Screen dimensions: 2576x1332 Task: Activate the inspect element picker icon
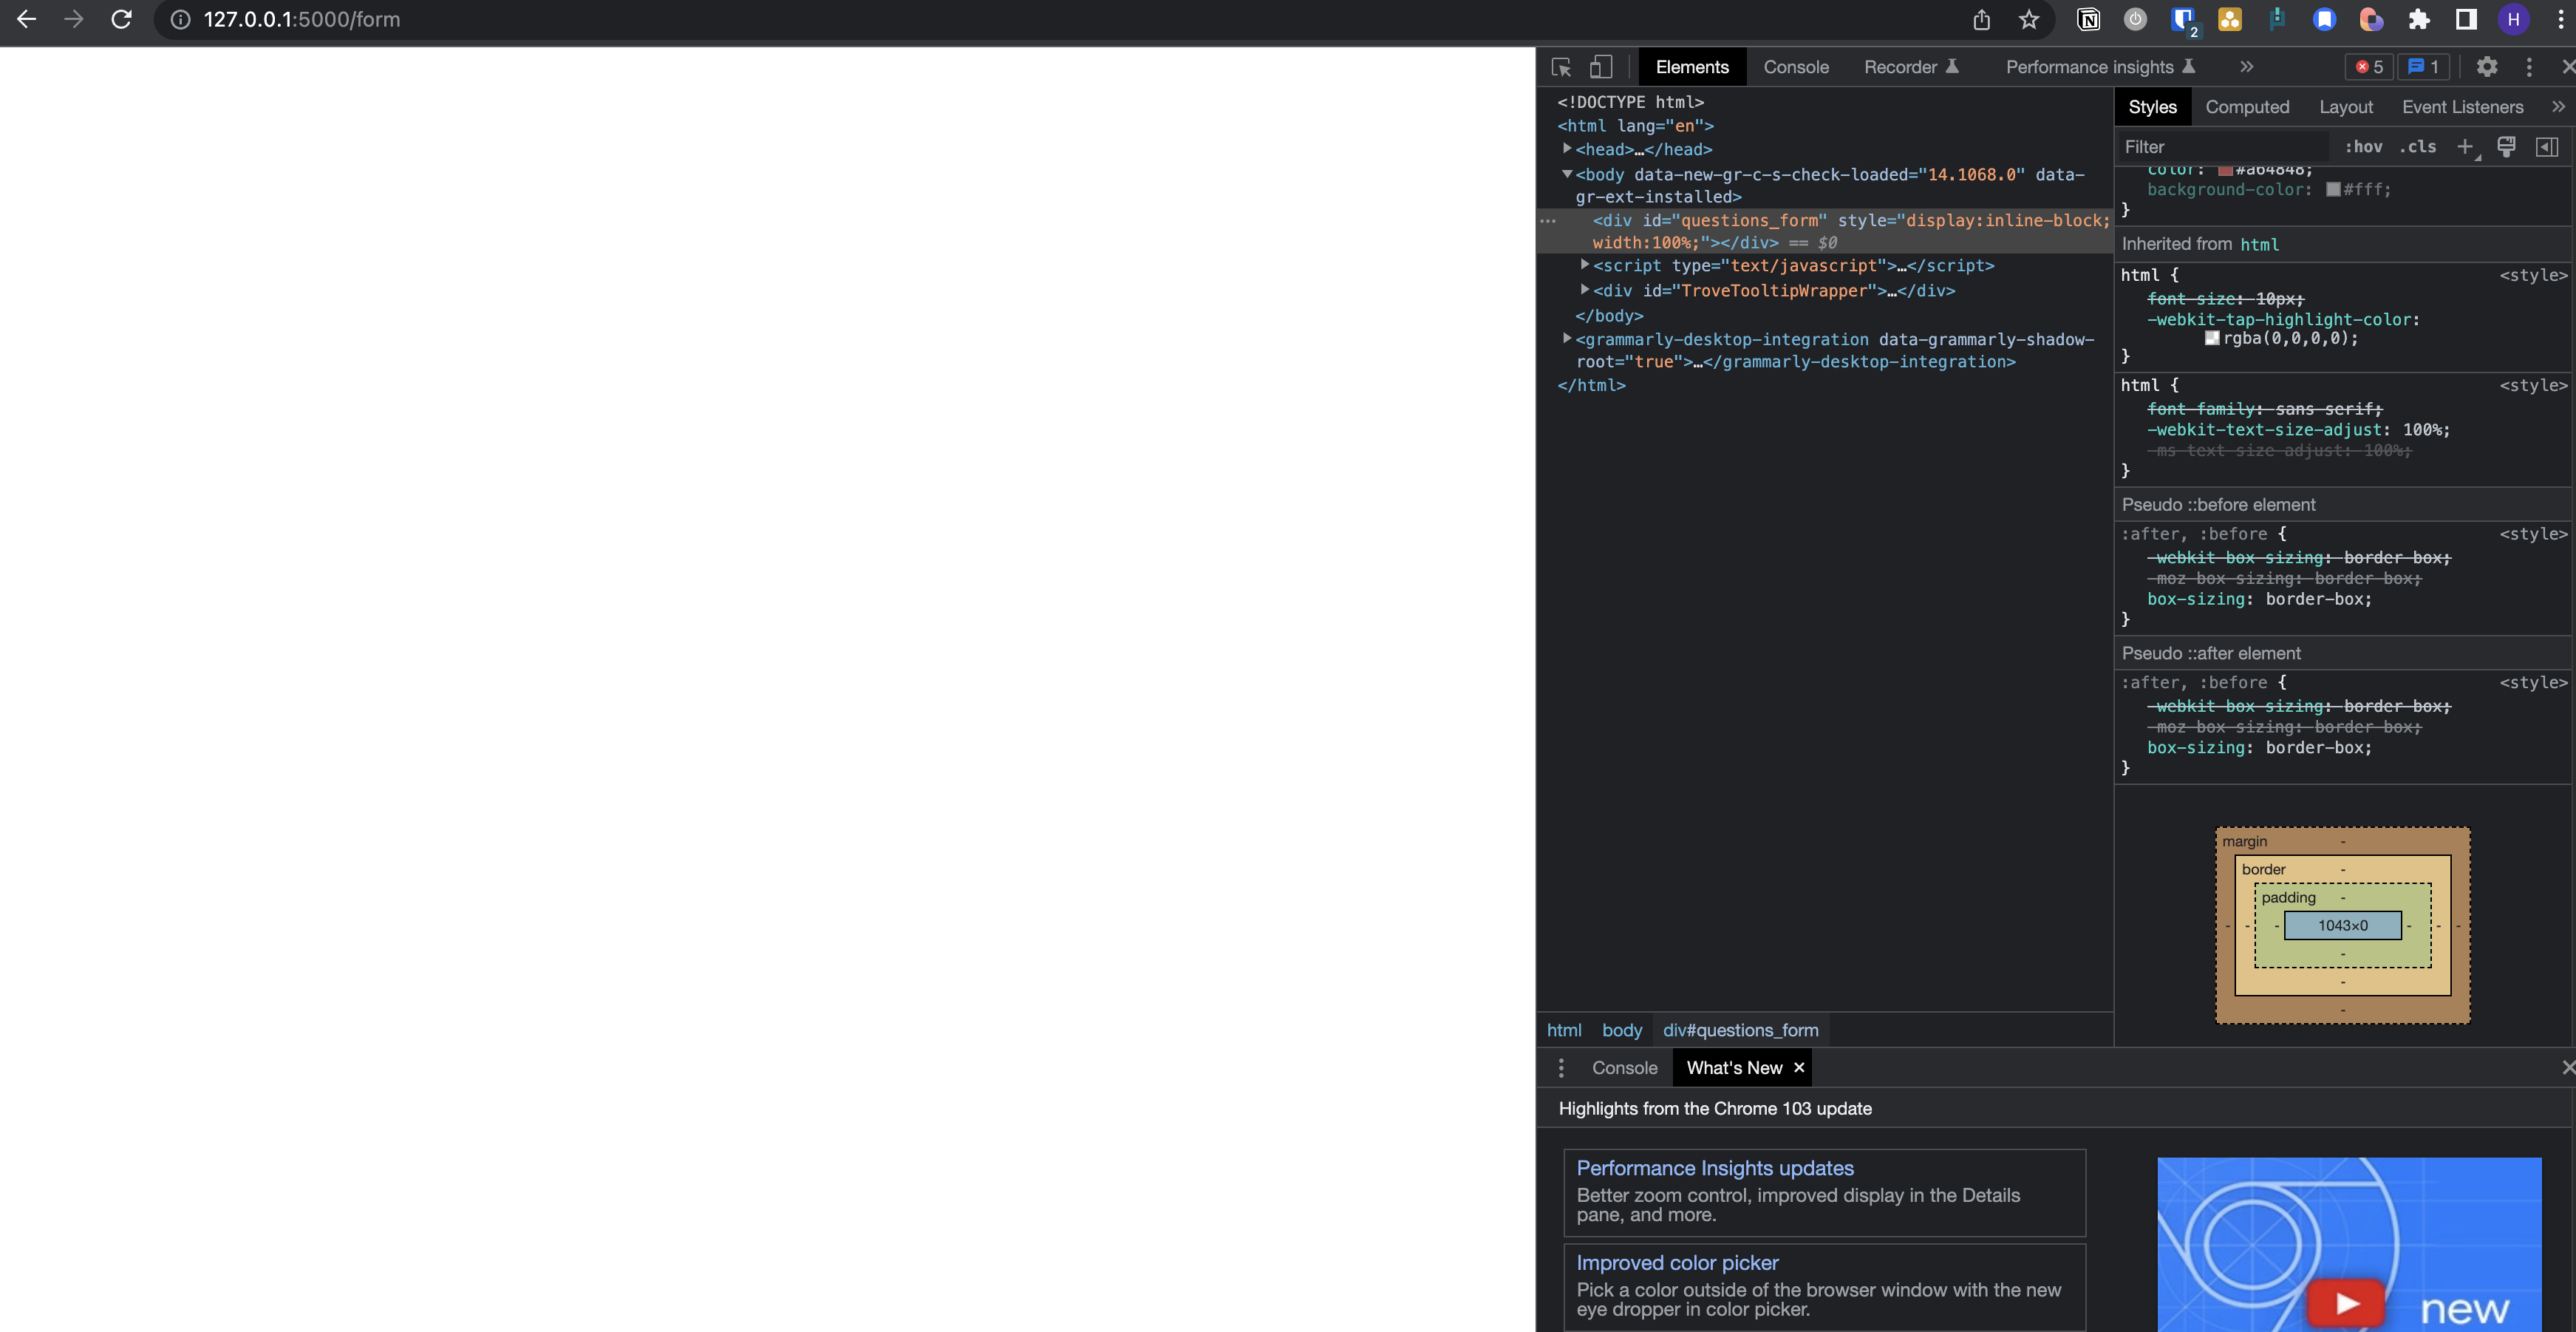coord(1561,67)
